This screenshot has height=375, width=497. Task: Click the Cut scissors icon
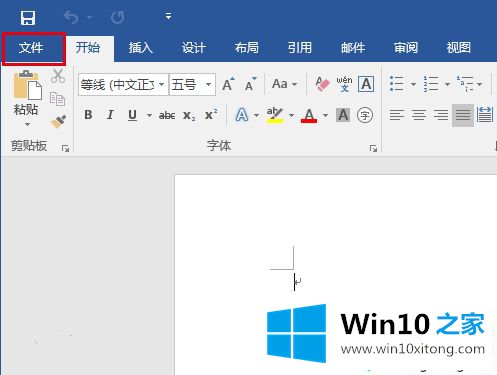58,76
